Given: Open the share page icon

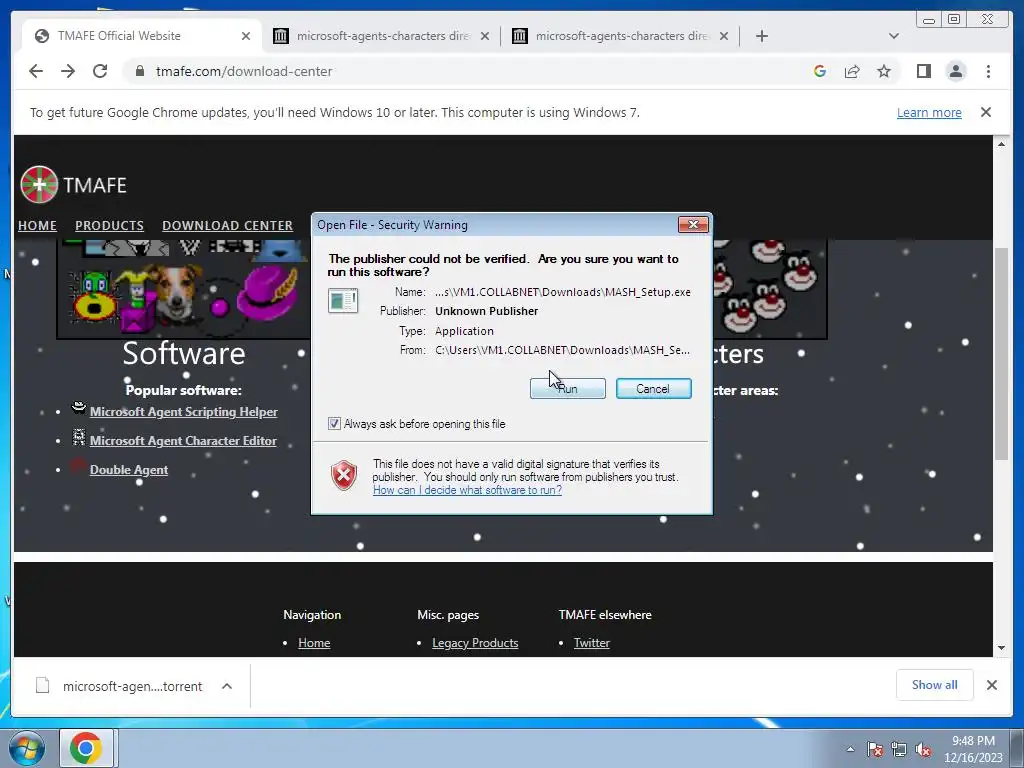Looking at the screenshot, I should [x=852, y=71].
